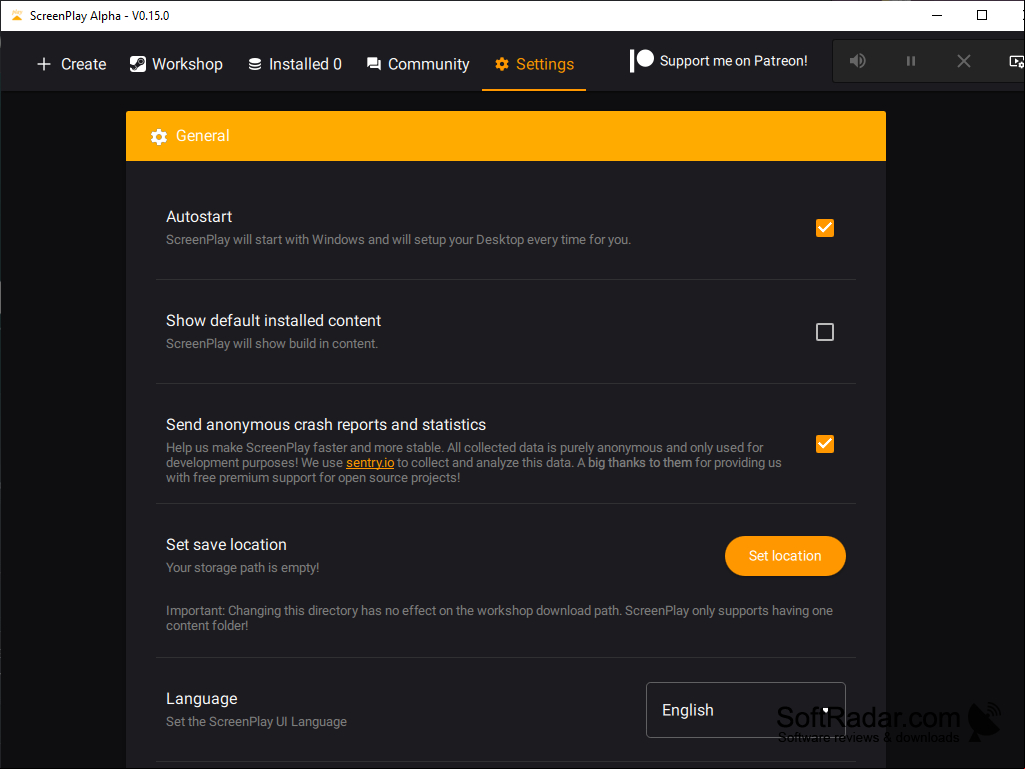Click the Community chat bubbles icon

[x=374, y=64]
